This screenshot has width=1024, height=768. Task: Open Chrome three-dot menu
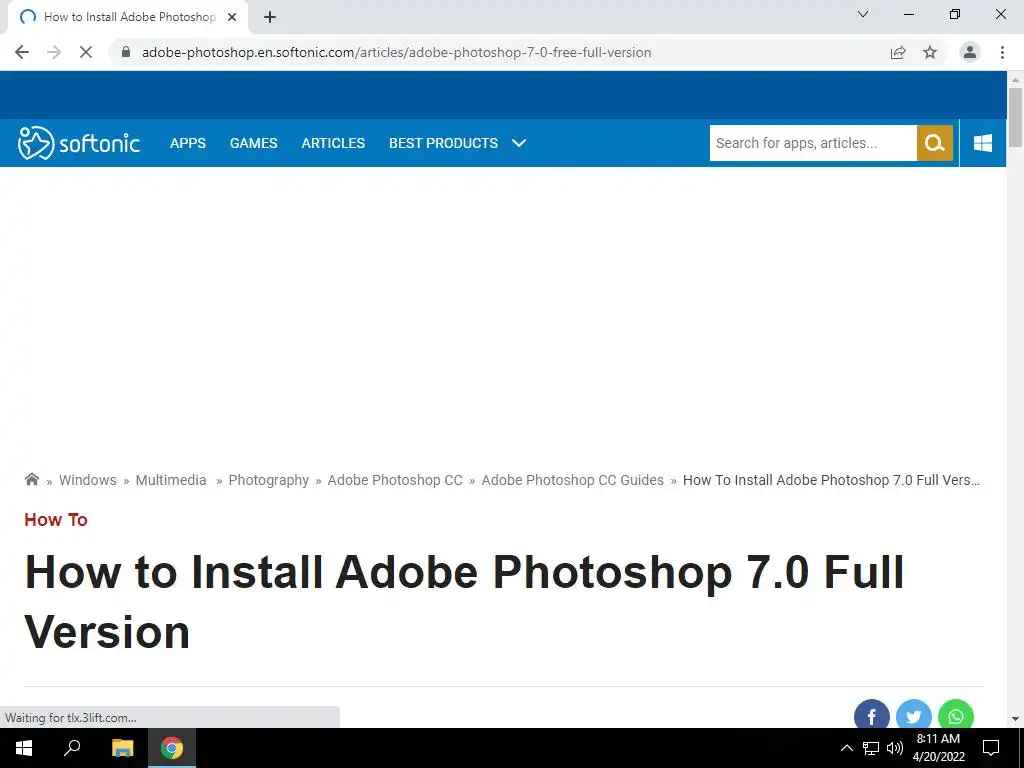1002,52
